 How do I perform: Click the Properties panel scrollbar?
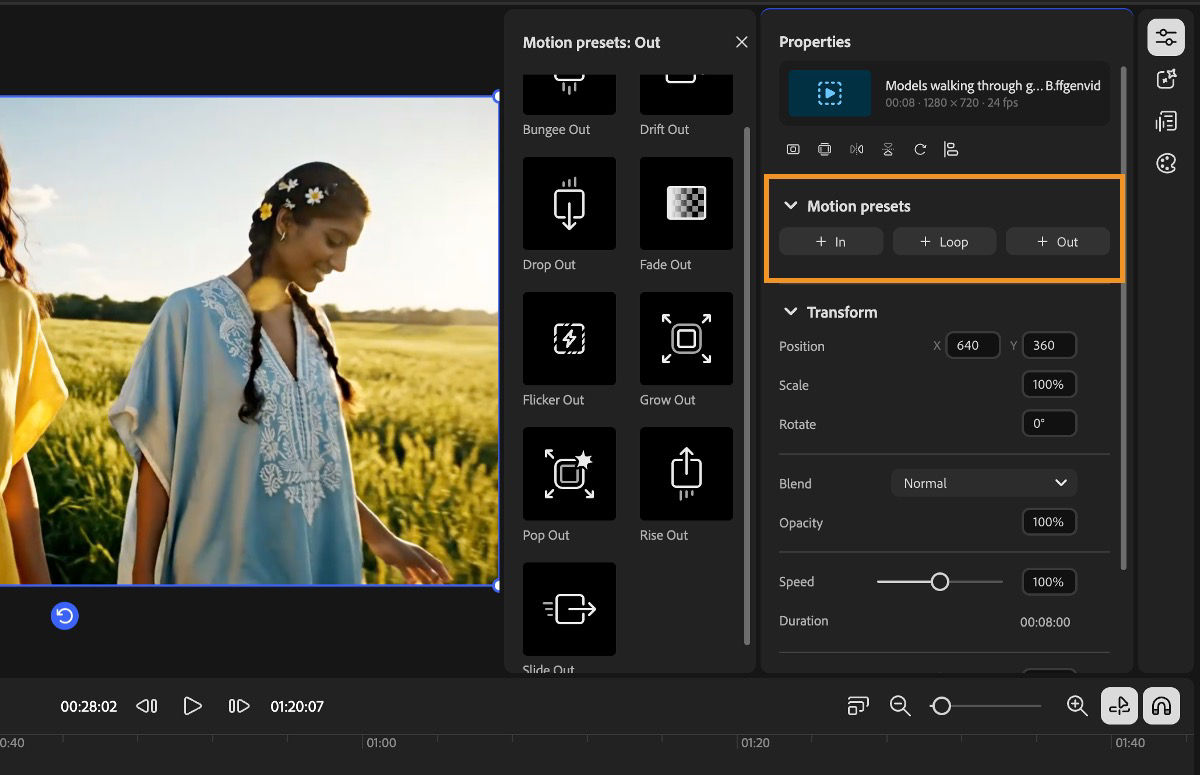click(x=1124, y=318)
